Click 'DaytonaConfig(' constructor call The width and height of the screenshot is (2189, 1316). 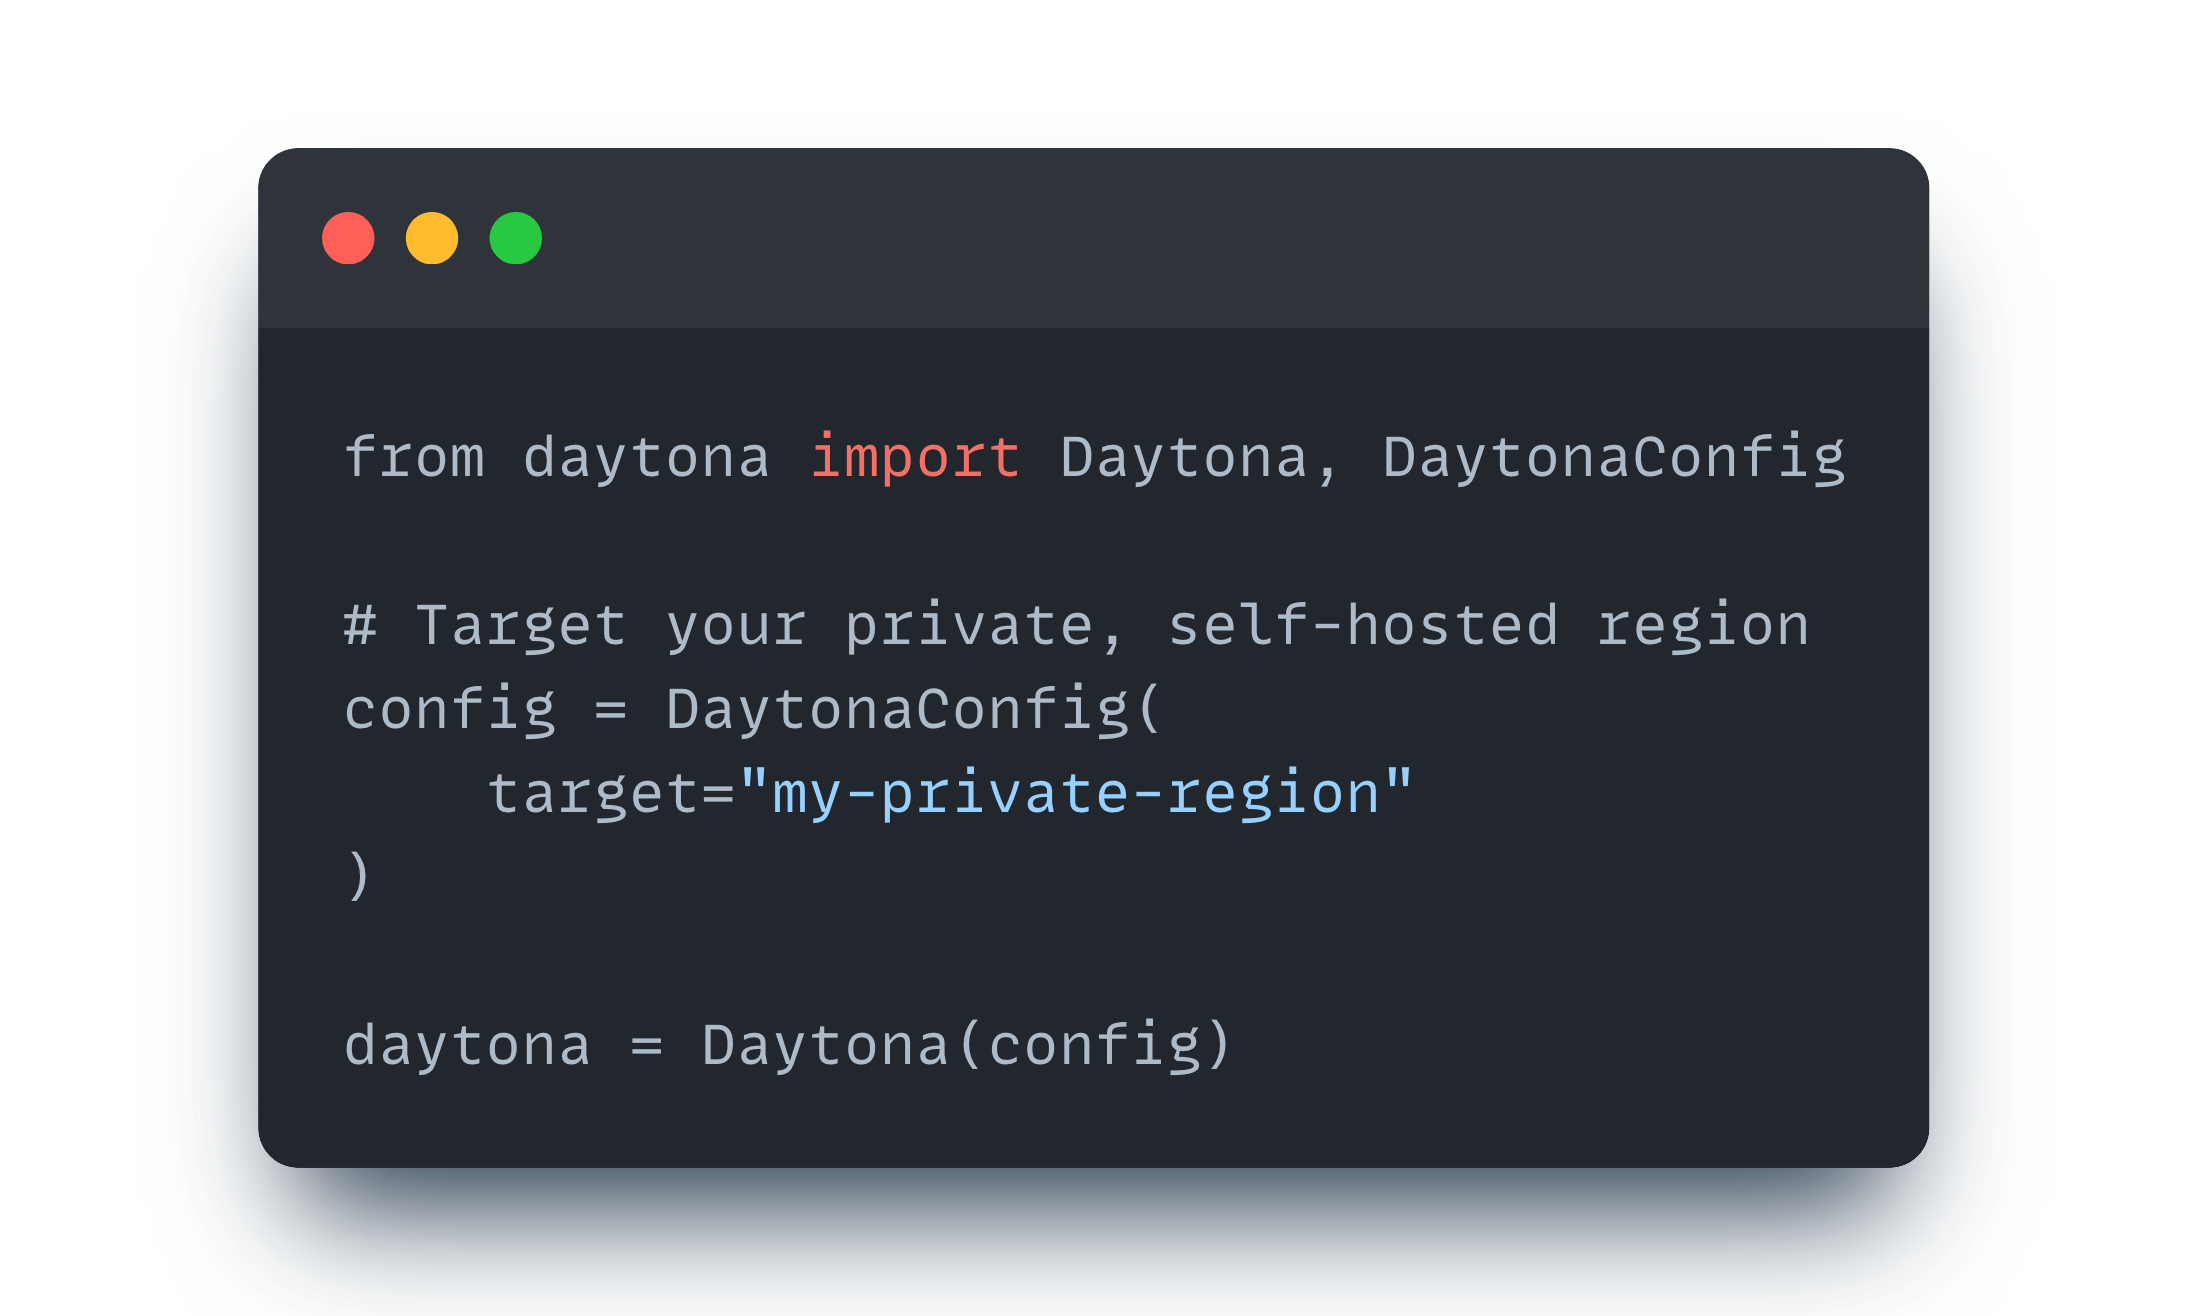(x=914, y=710)
